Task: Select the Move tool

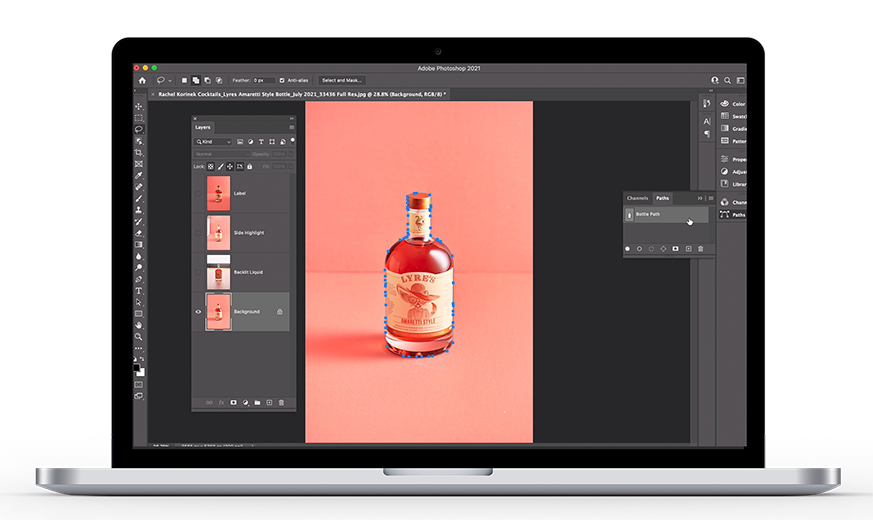Action: click(x=139, y=106)
